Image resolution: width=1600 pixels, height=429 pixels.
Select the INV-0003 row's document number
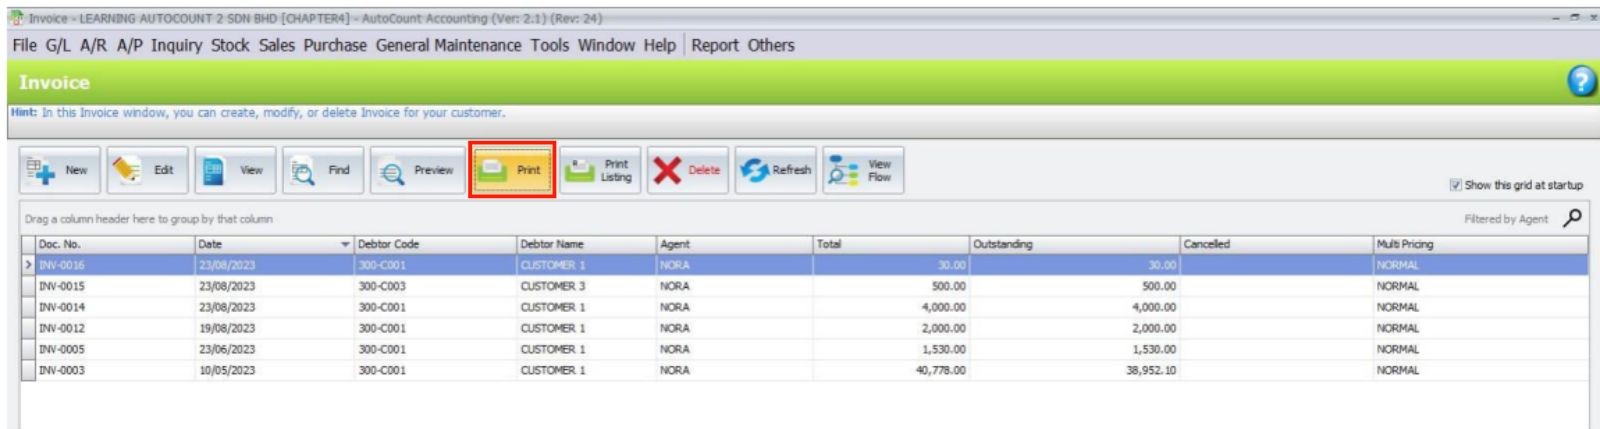point(62,370)
